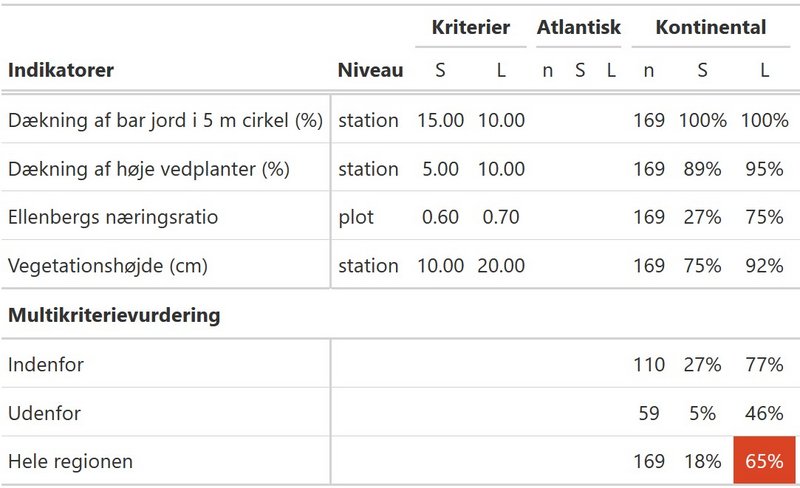Select the 110 count in Indenfor row
Viewport: 800px width, 488px height.
649,364
